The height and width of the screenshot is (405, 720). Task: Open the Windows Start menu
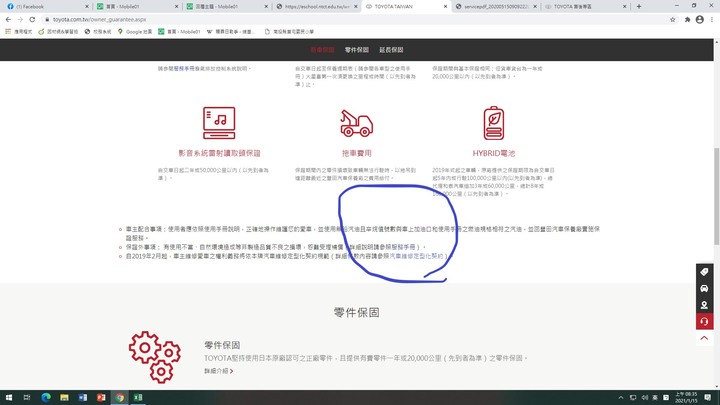click(8, 398)
